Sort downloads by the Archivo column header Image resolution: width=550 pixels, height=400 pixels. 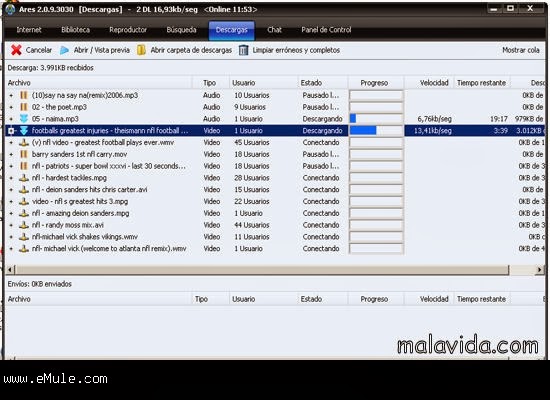(99, 83)
